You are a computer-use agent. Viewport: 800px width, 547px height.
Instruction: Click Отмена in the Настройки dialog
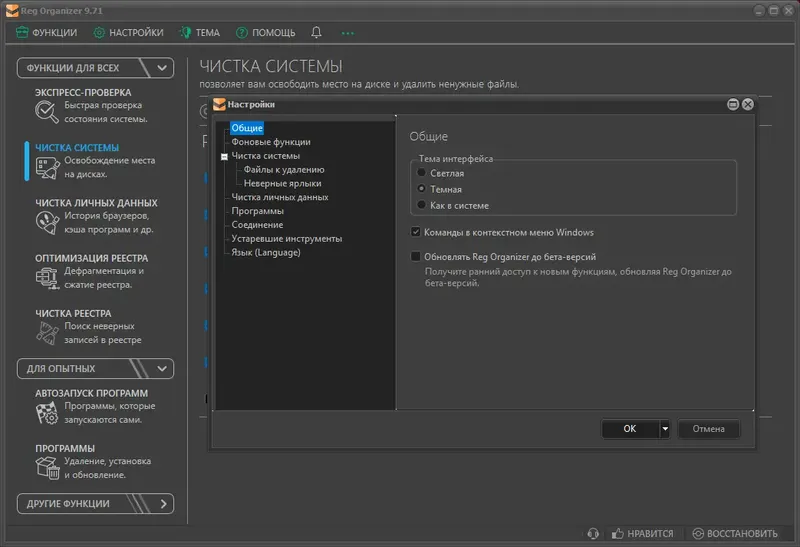(708, 429)
